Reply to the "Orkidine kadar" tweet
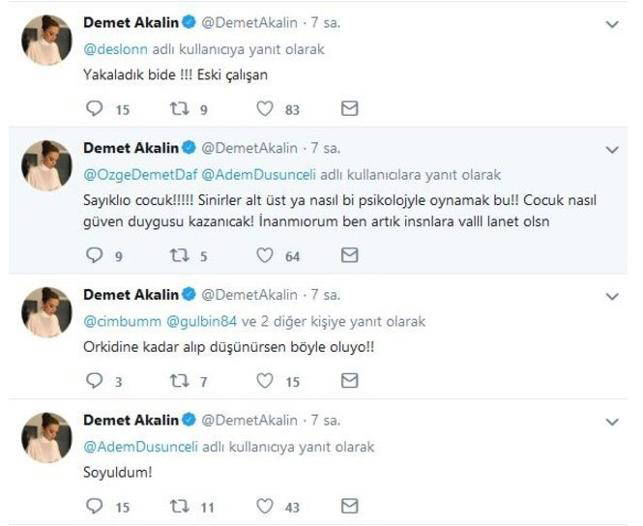The width and height of the screenshot is (643, 526). (96, 380)
